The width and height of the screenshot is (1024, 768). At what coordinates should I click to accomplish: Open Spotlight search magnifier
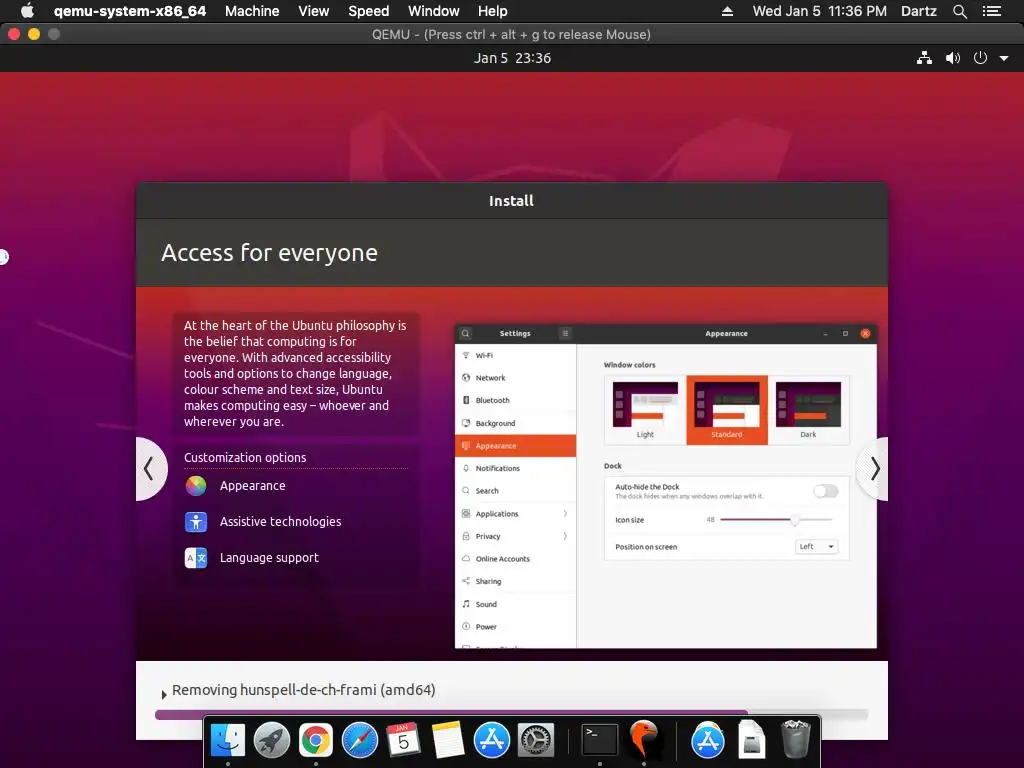[959, 11]
